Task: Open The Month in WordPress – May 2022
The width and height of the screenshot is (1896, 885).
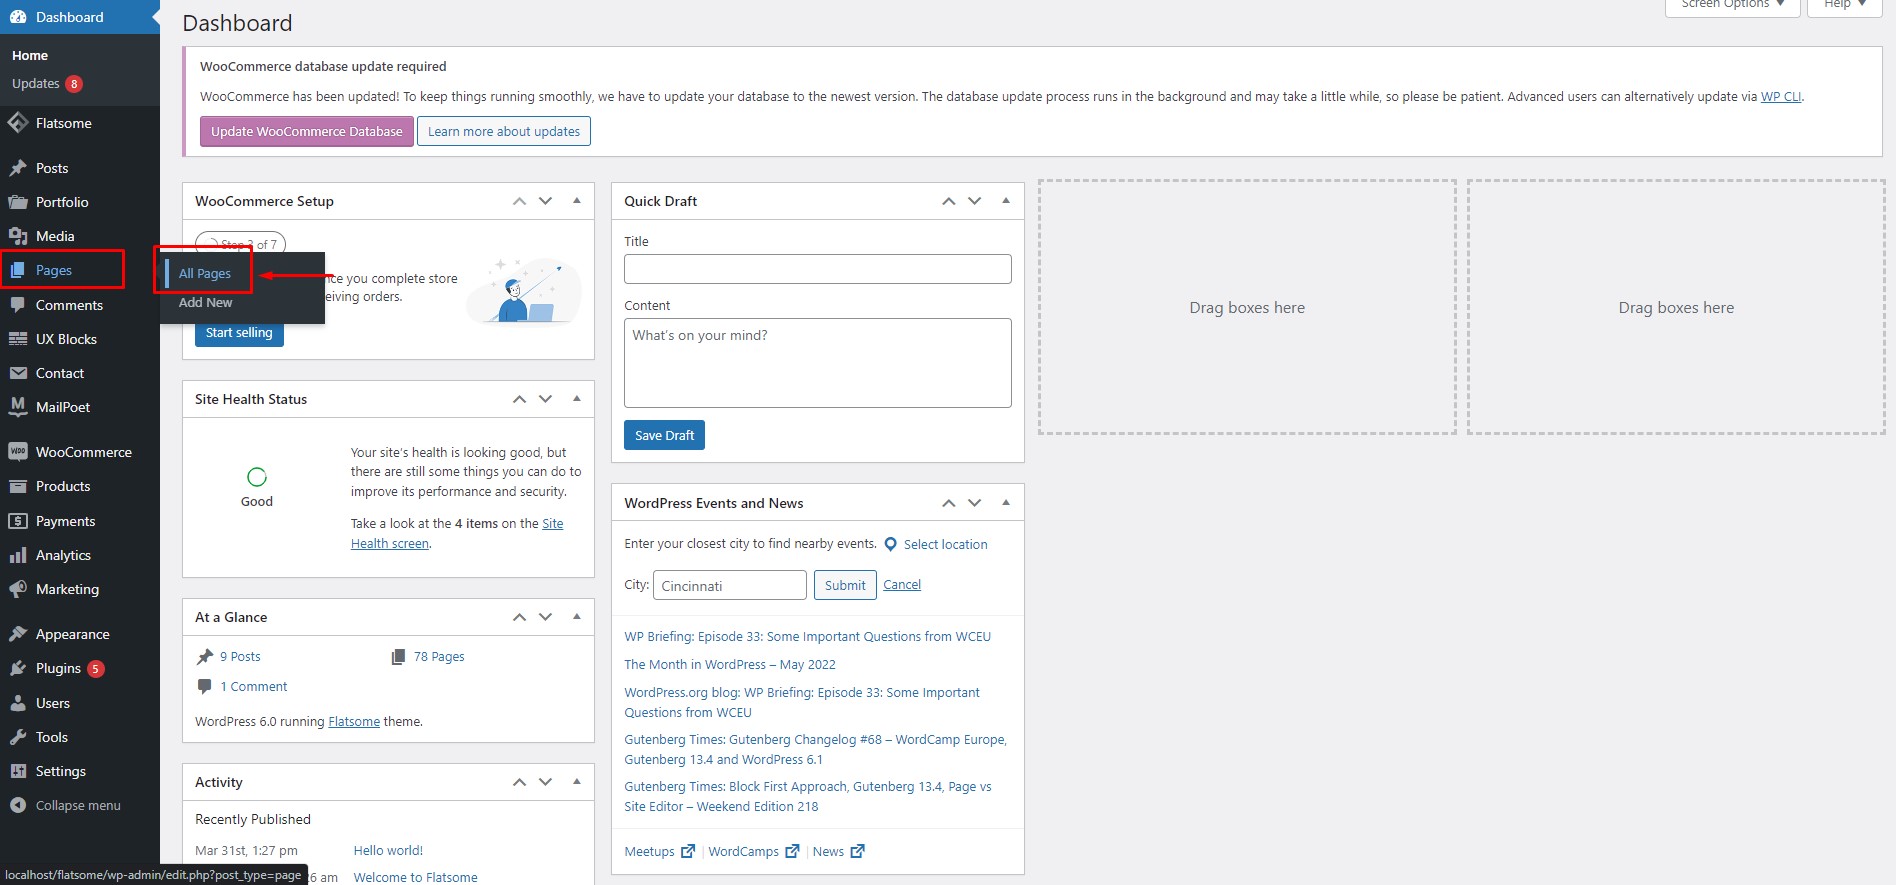Action: (730, 665)
